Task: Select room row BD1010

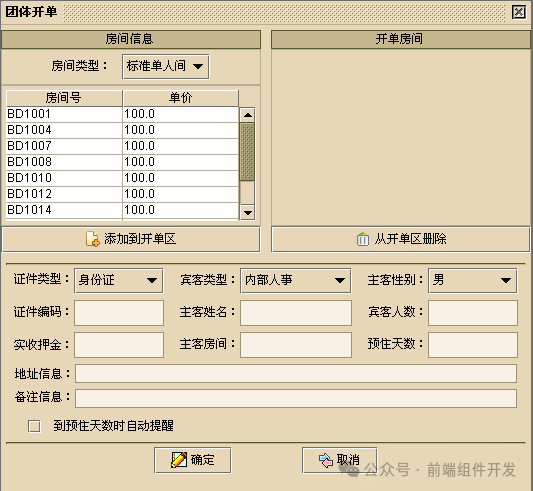Action: pos(122,178)
